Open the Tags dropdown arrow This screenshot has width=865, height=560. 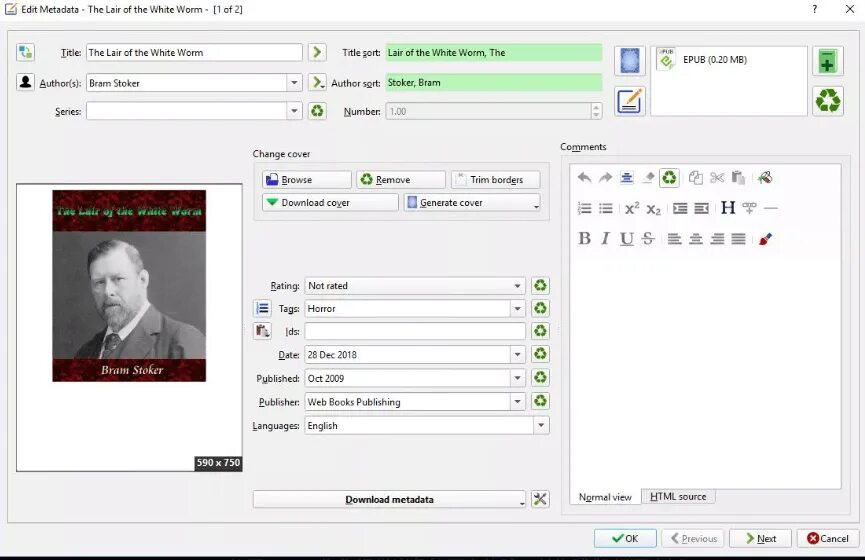pos(517,308)
